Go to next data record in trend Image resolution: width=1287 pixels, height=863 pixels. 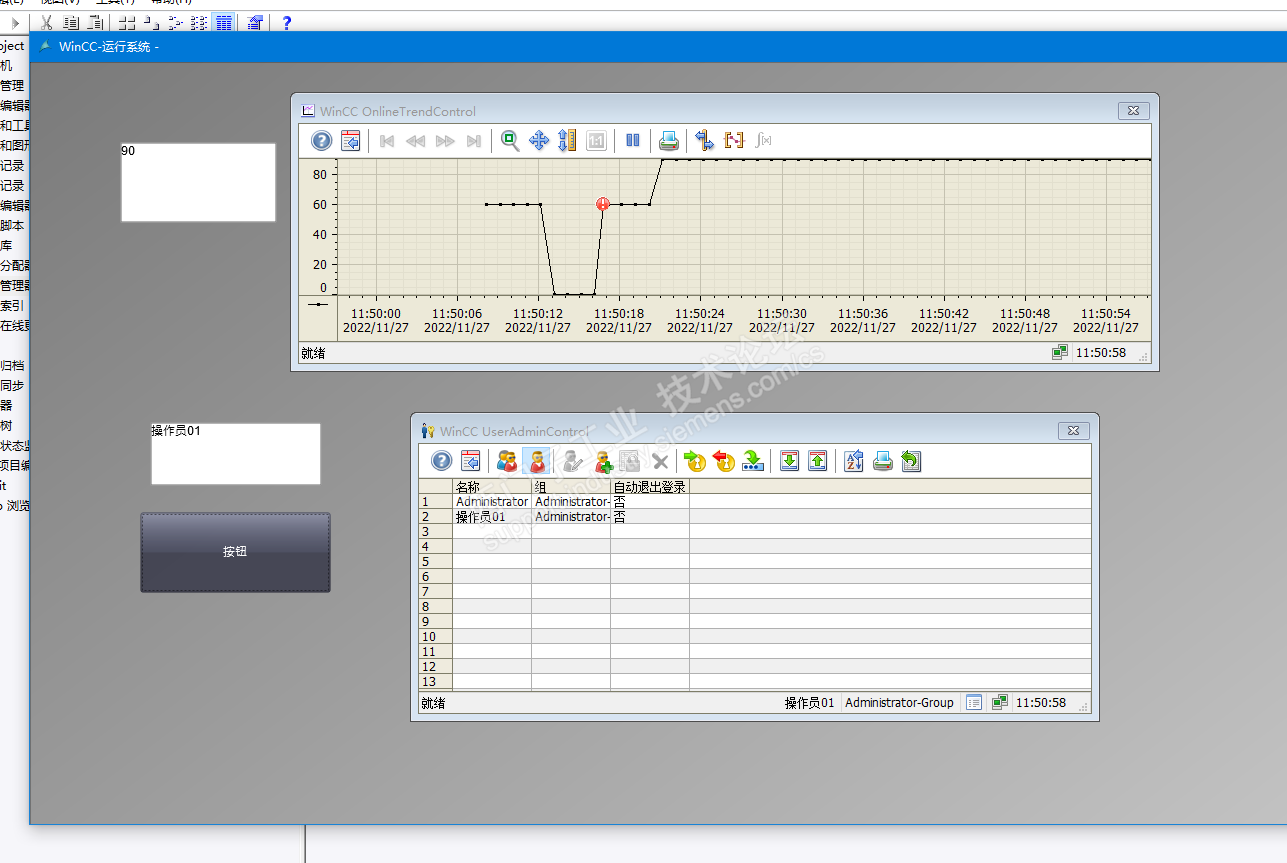coord(445,141)
